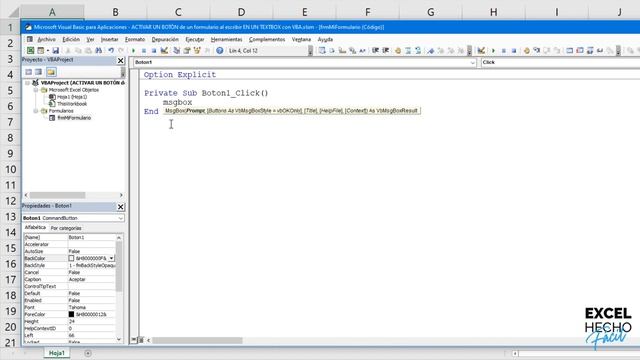Add a new sheet in the Excel window

[88, 353]
